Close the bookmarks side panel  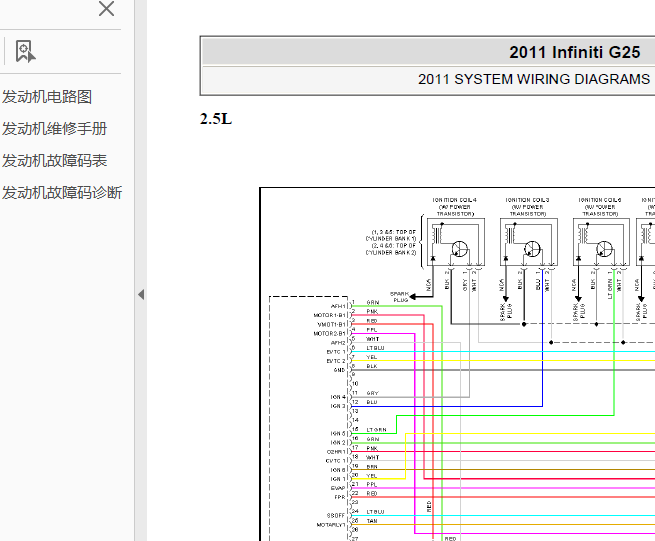click(107, 9)
